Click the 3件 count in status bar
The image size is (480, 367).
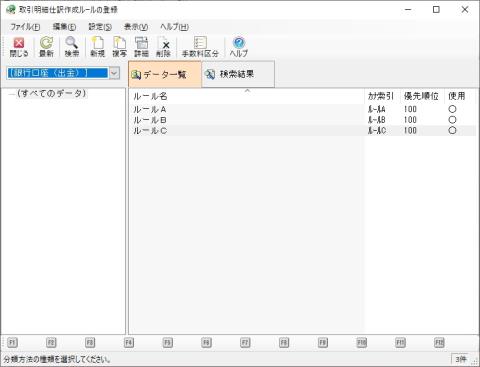(x=461, y=359)
